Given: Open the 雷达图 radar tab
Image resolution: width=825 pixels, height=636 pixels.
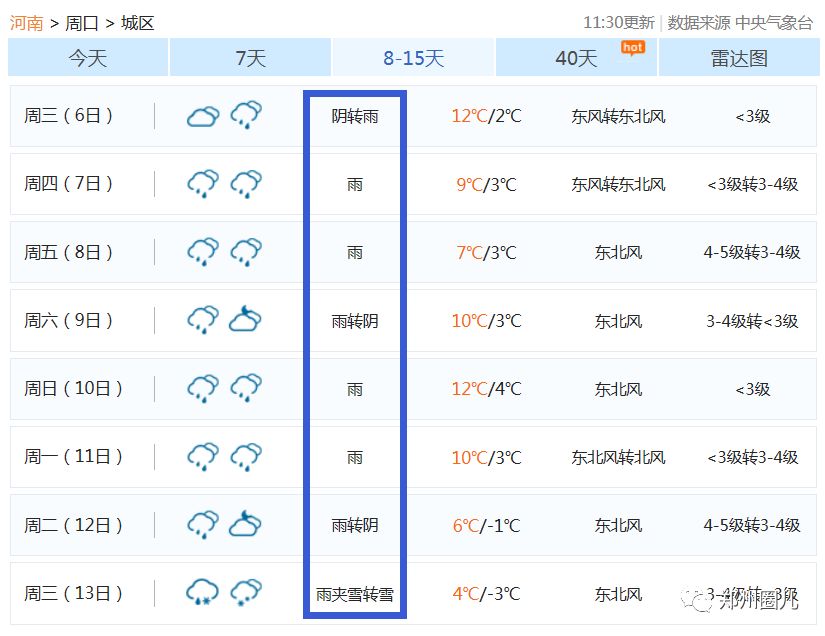Looking at the screenshot, I should (x=739, y=58).
